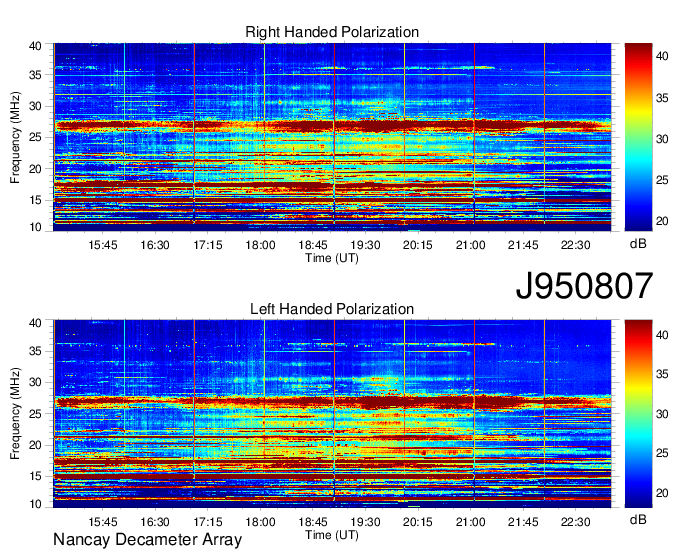Click the 19:30 time tick of Left Handed plot
Image resolution: width=680 pixels, height=552 pixels.
click(365, 522)
